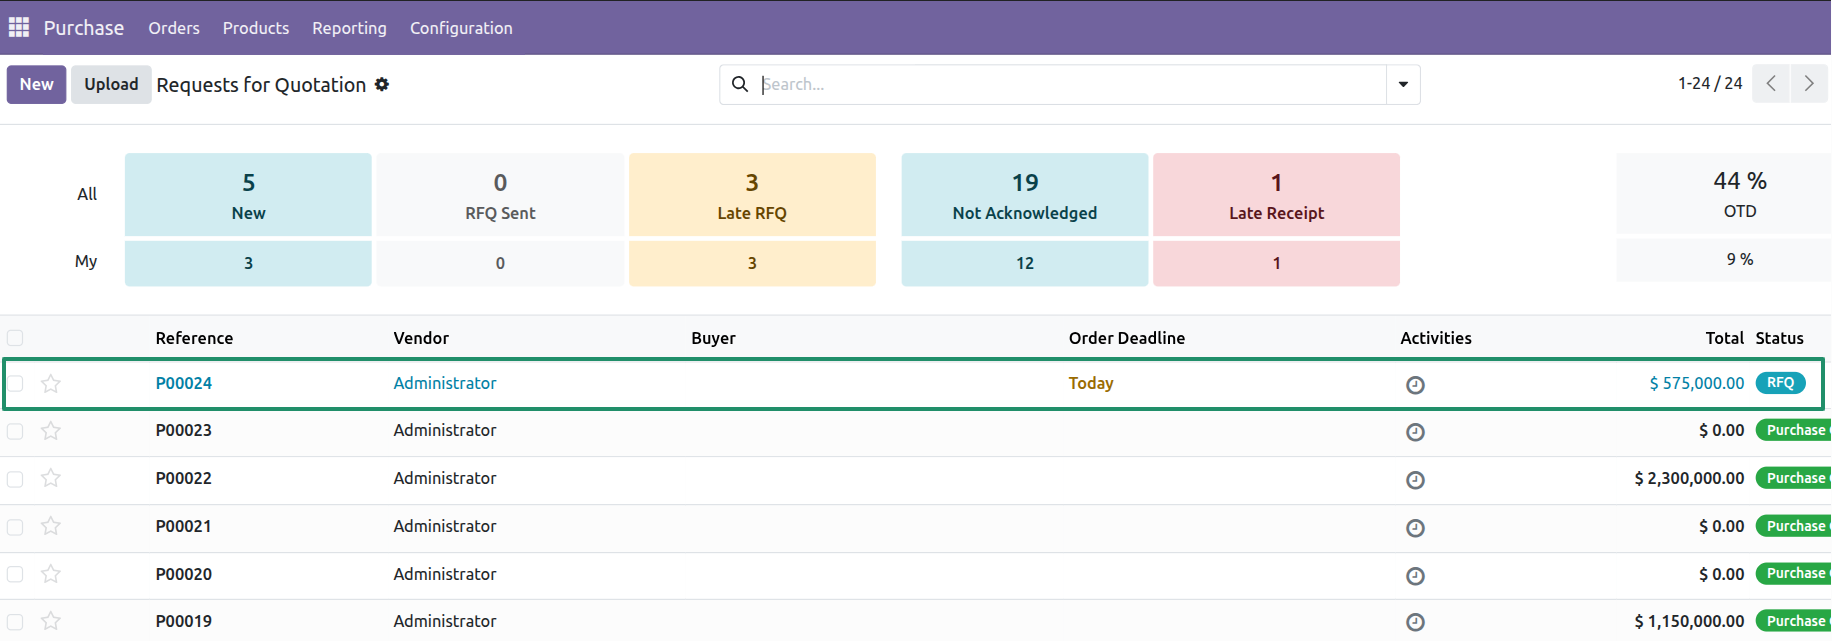Viewport: 1832px width, 641px height.
Task: Open the Products menu
Action: pyautogui.click(x=256, y=28)
